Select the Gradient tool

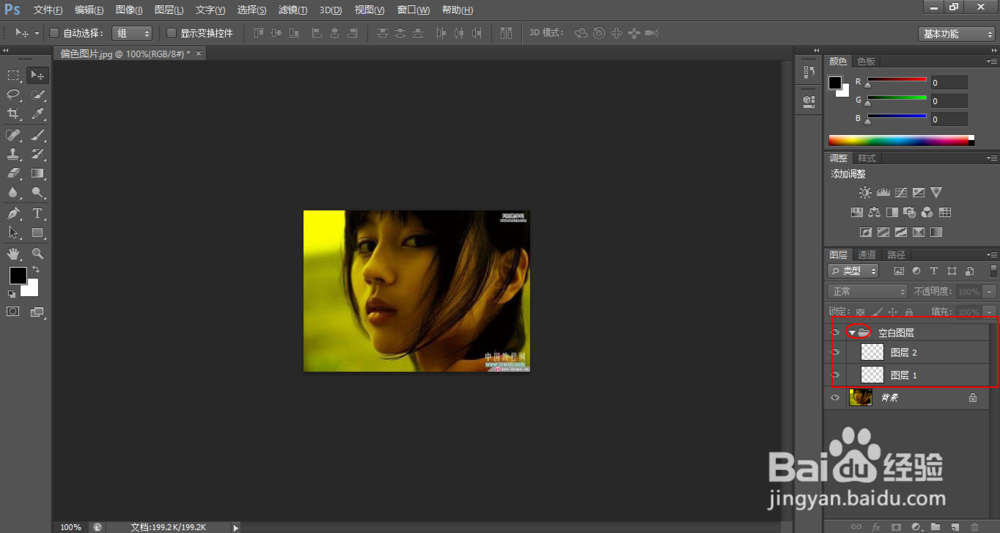pyautogui.click(x=37, y=173)
